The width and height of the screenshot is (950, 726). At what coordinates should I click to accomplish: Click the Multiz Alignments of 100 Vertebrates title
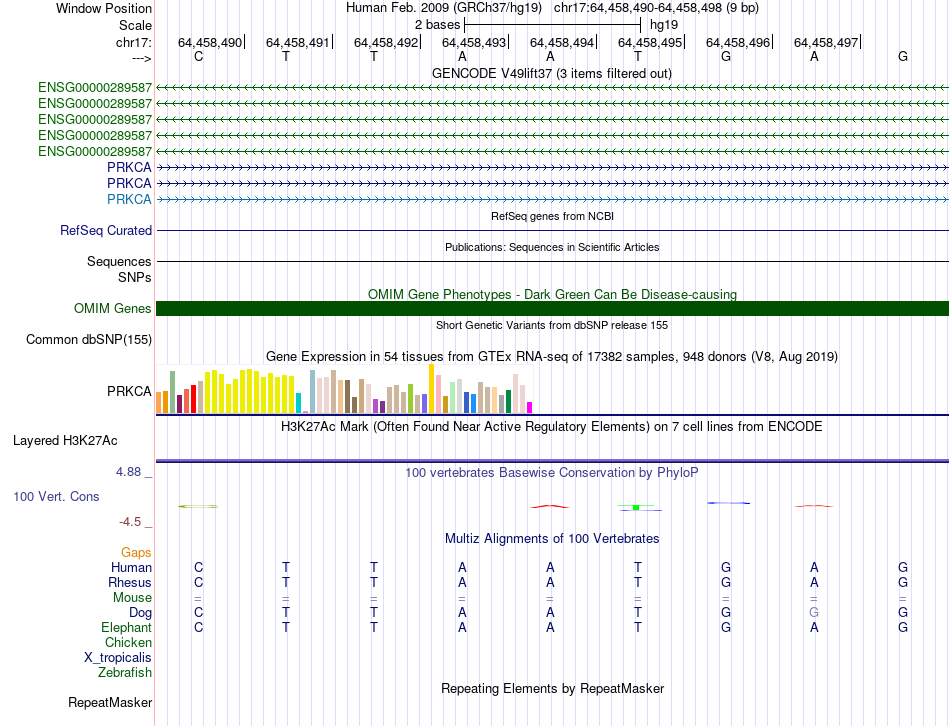(x=552, y=539)
